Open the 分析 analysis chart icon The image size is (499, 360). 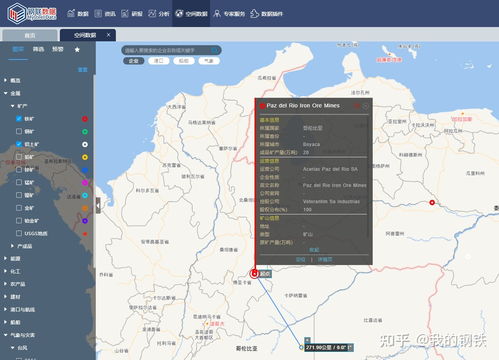pos(152,13)
